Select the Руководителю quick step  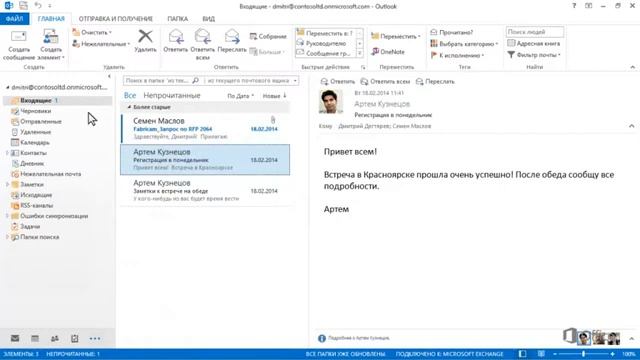pyautogui.click(x=325, y=43)
